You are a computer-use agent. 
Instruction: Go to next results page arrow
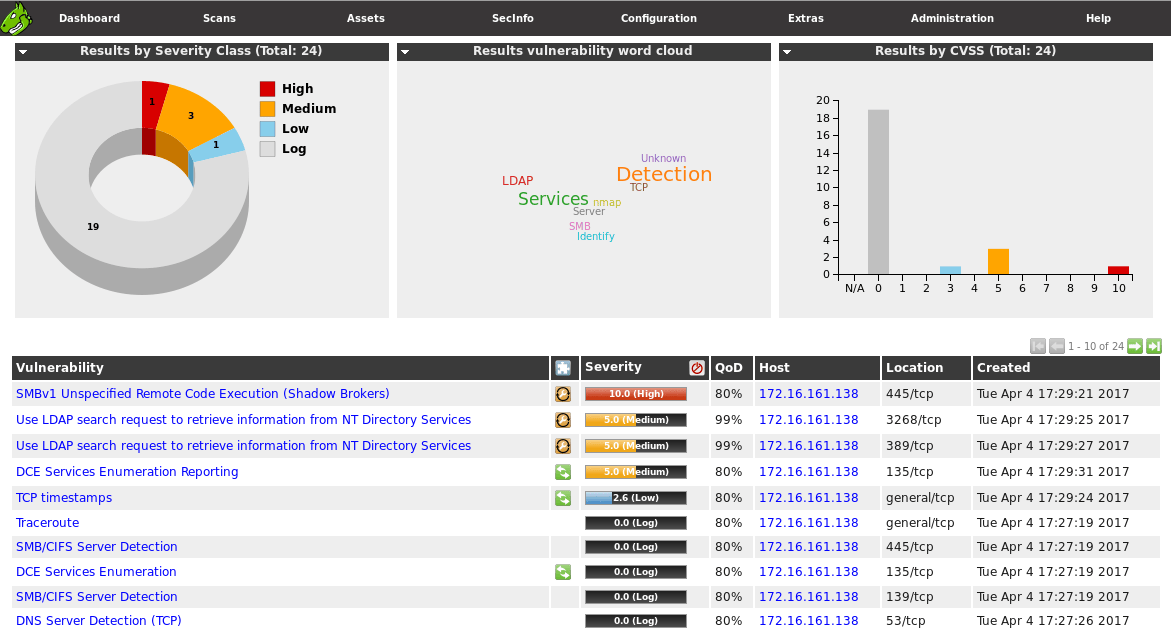(x=1135, y=346)
